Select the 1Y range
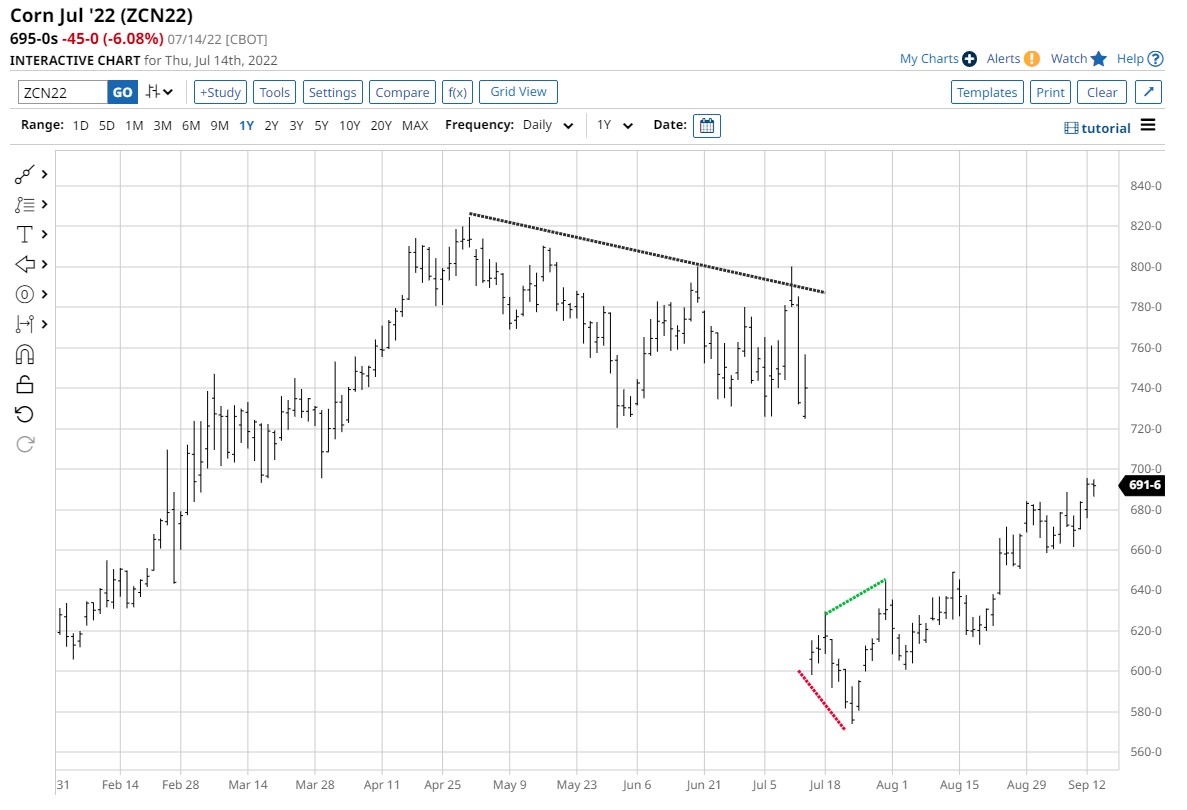 [247, 126]
